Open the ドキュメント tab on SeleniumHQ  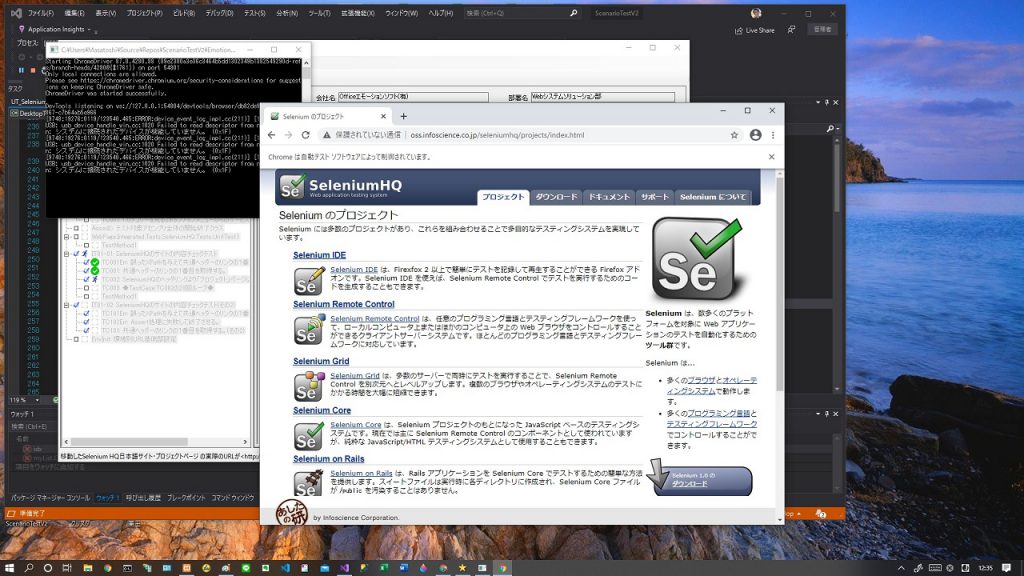click(609, 197)
